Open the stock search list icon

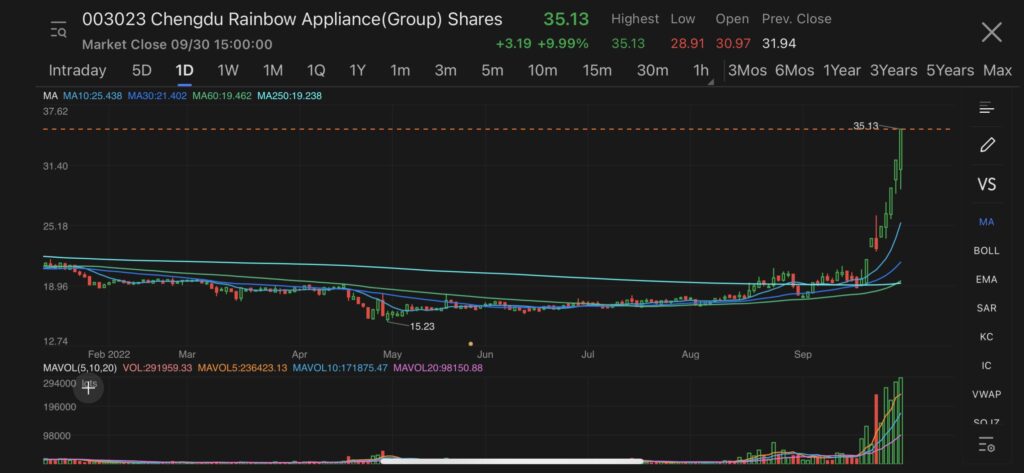tap(58, 30)
